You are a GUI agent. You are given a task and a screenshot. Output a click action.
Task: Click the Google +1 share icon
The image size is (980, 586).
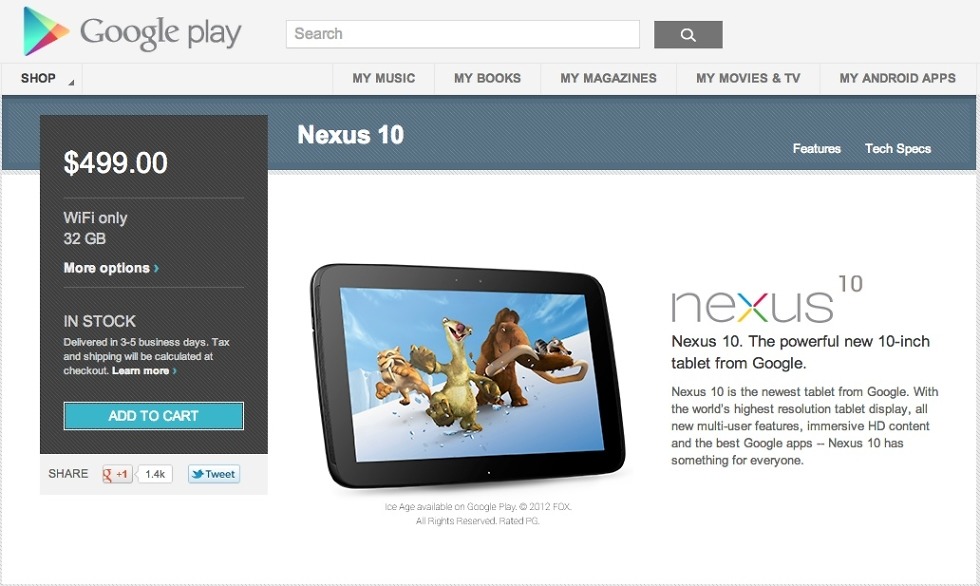(117, 474)
